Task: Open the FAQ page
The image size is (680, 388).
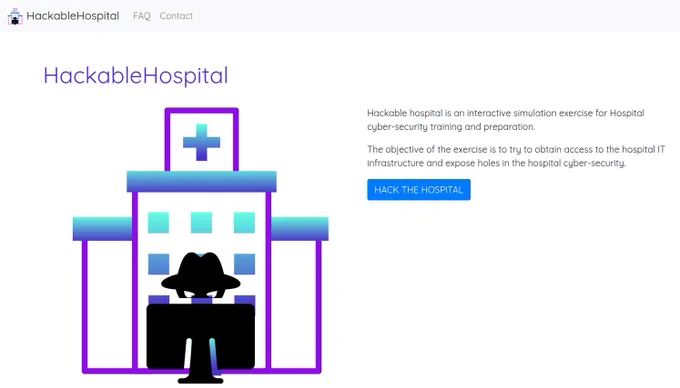Action: (x=142, y=16)
